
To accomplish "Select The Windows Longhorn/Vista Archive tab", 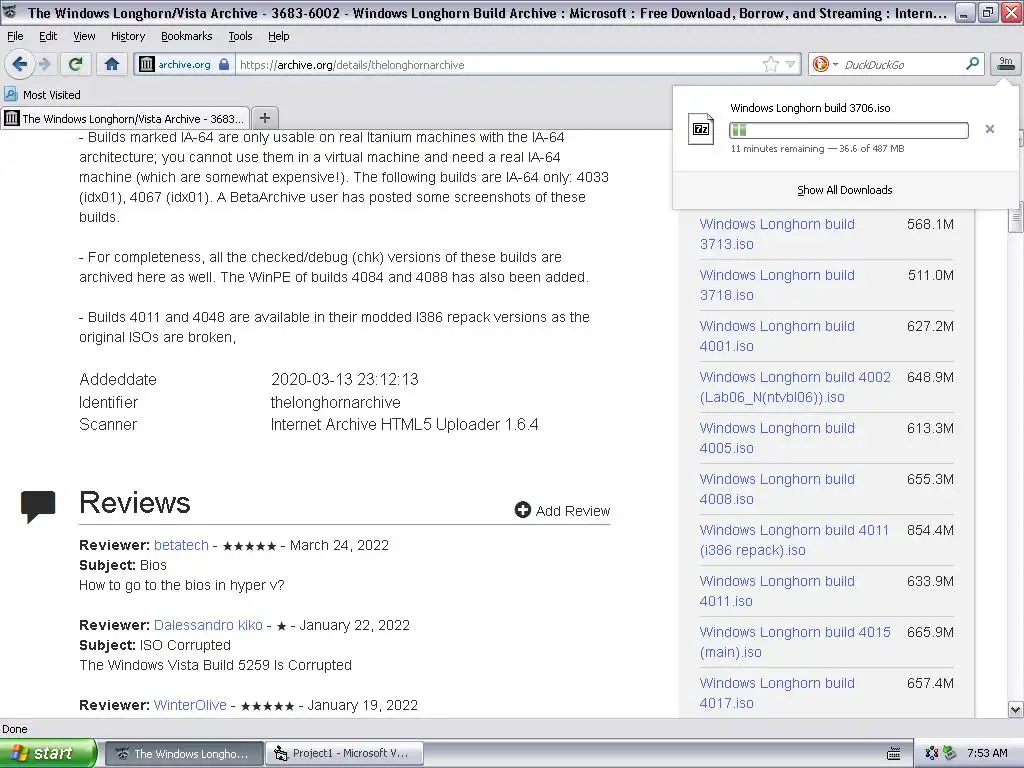I will [x=125, y=118].
